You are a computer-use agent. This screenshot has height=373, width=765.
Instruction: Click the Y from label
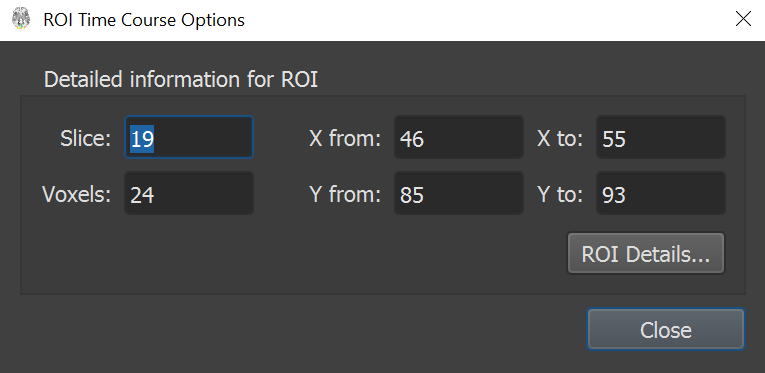(x=345, y=194)
